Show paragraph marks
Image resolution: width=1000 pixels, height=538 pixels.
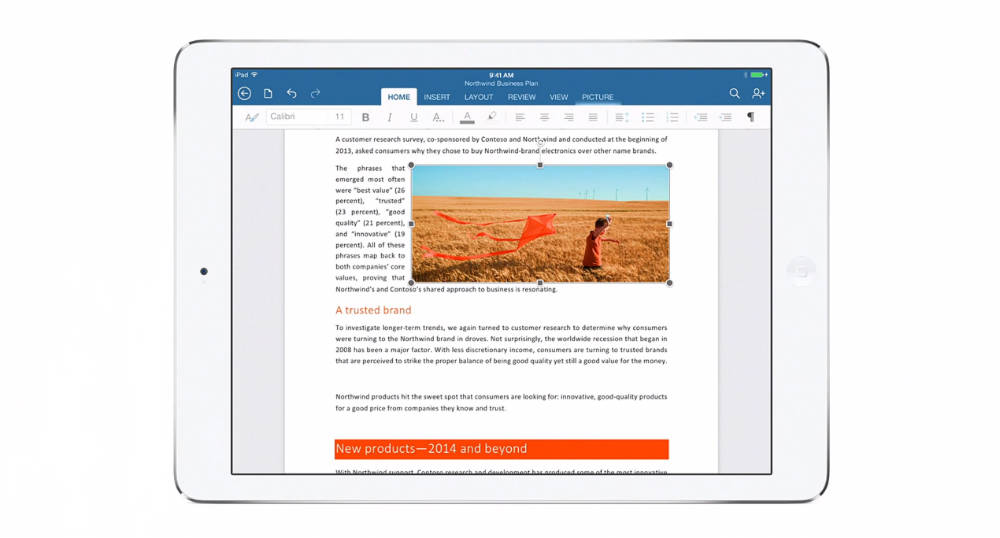point(751,117)
